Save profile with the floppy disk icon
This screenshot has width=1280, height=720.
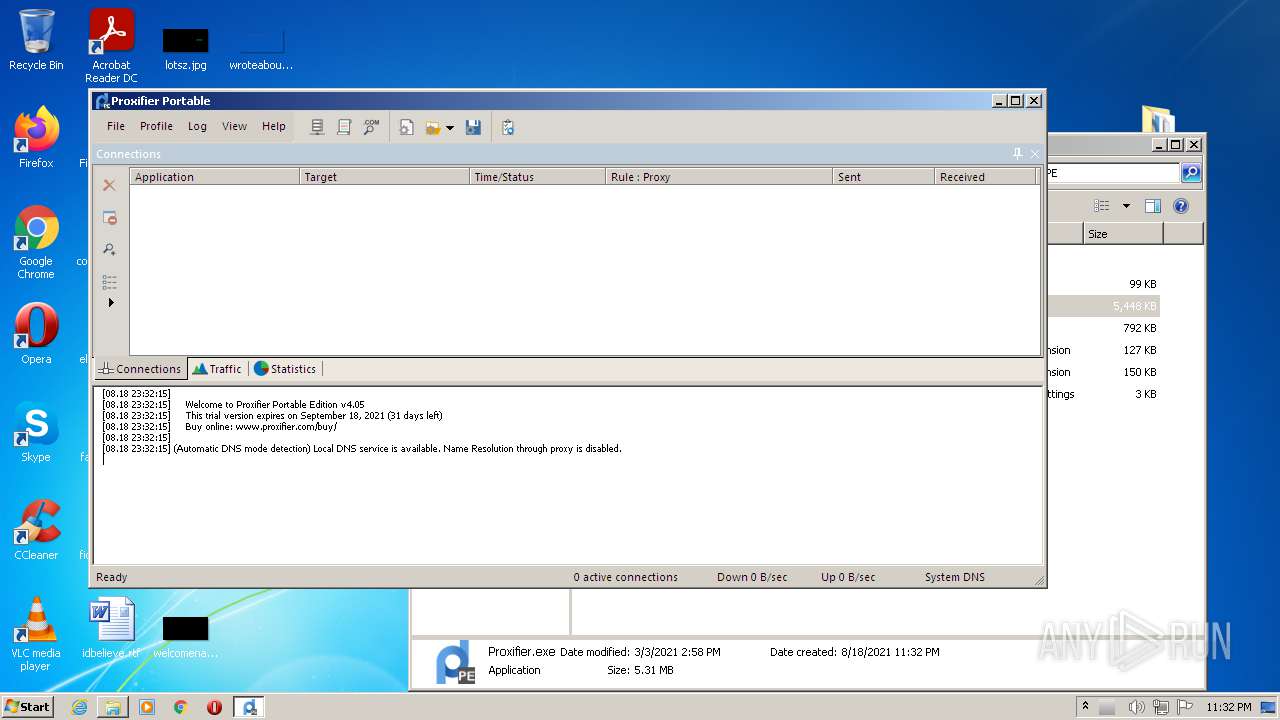[x=474, y=127]
